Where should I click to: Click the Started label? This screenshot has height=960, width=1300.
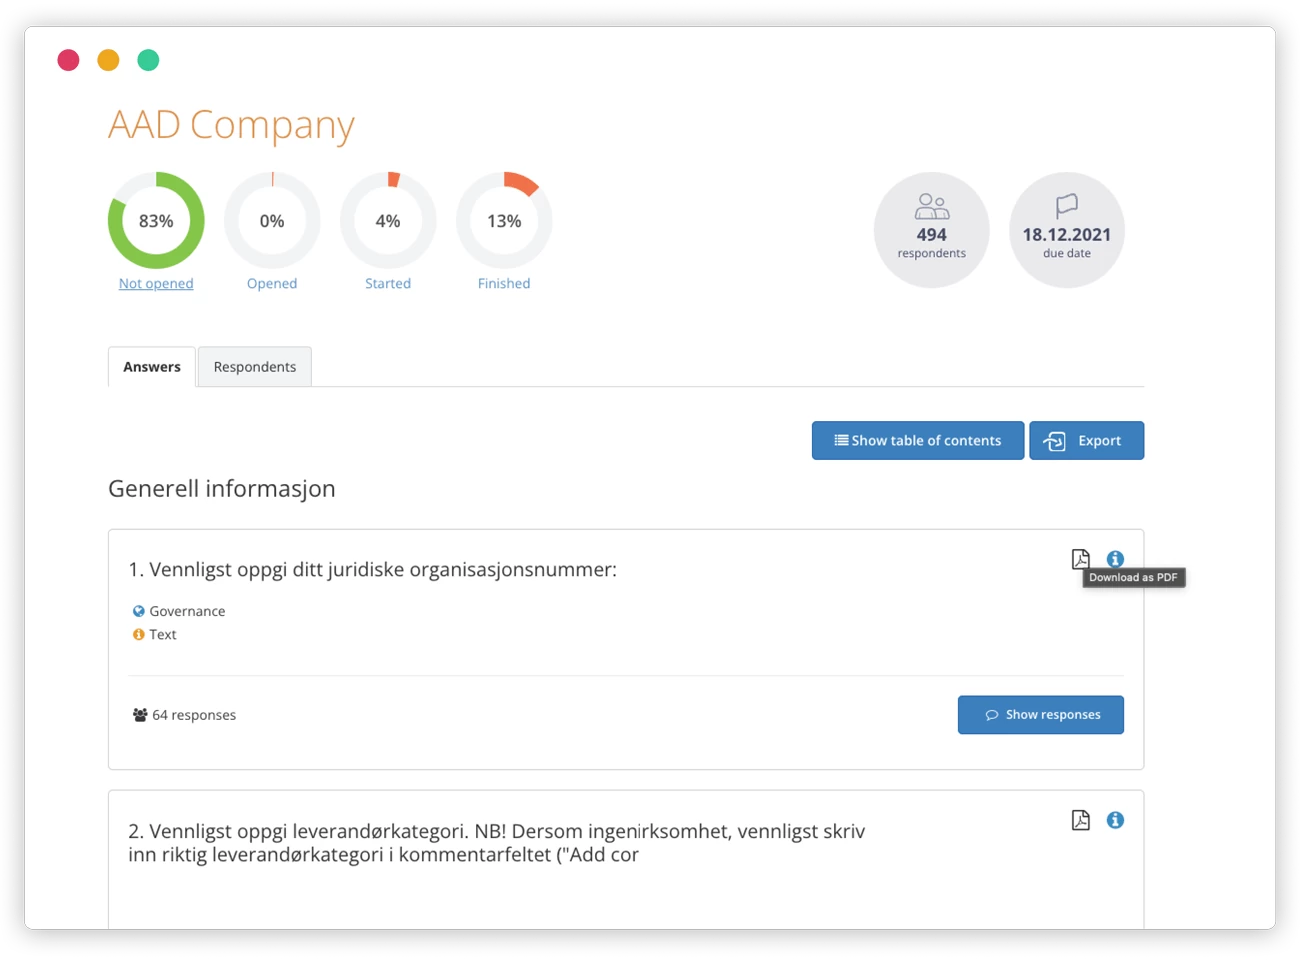tap(388, 283)
